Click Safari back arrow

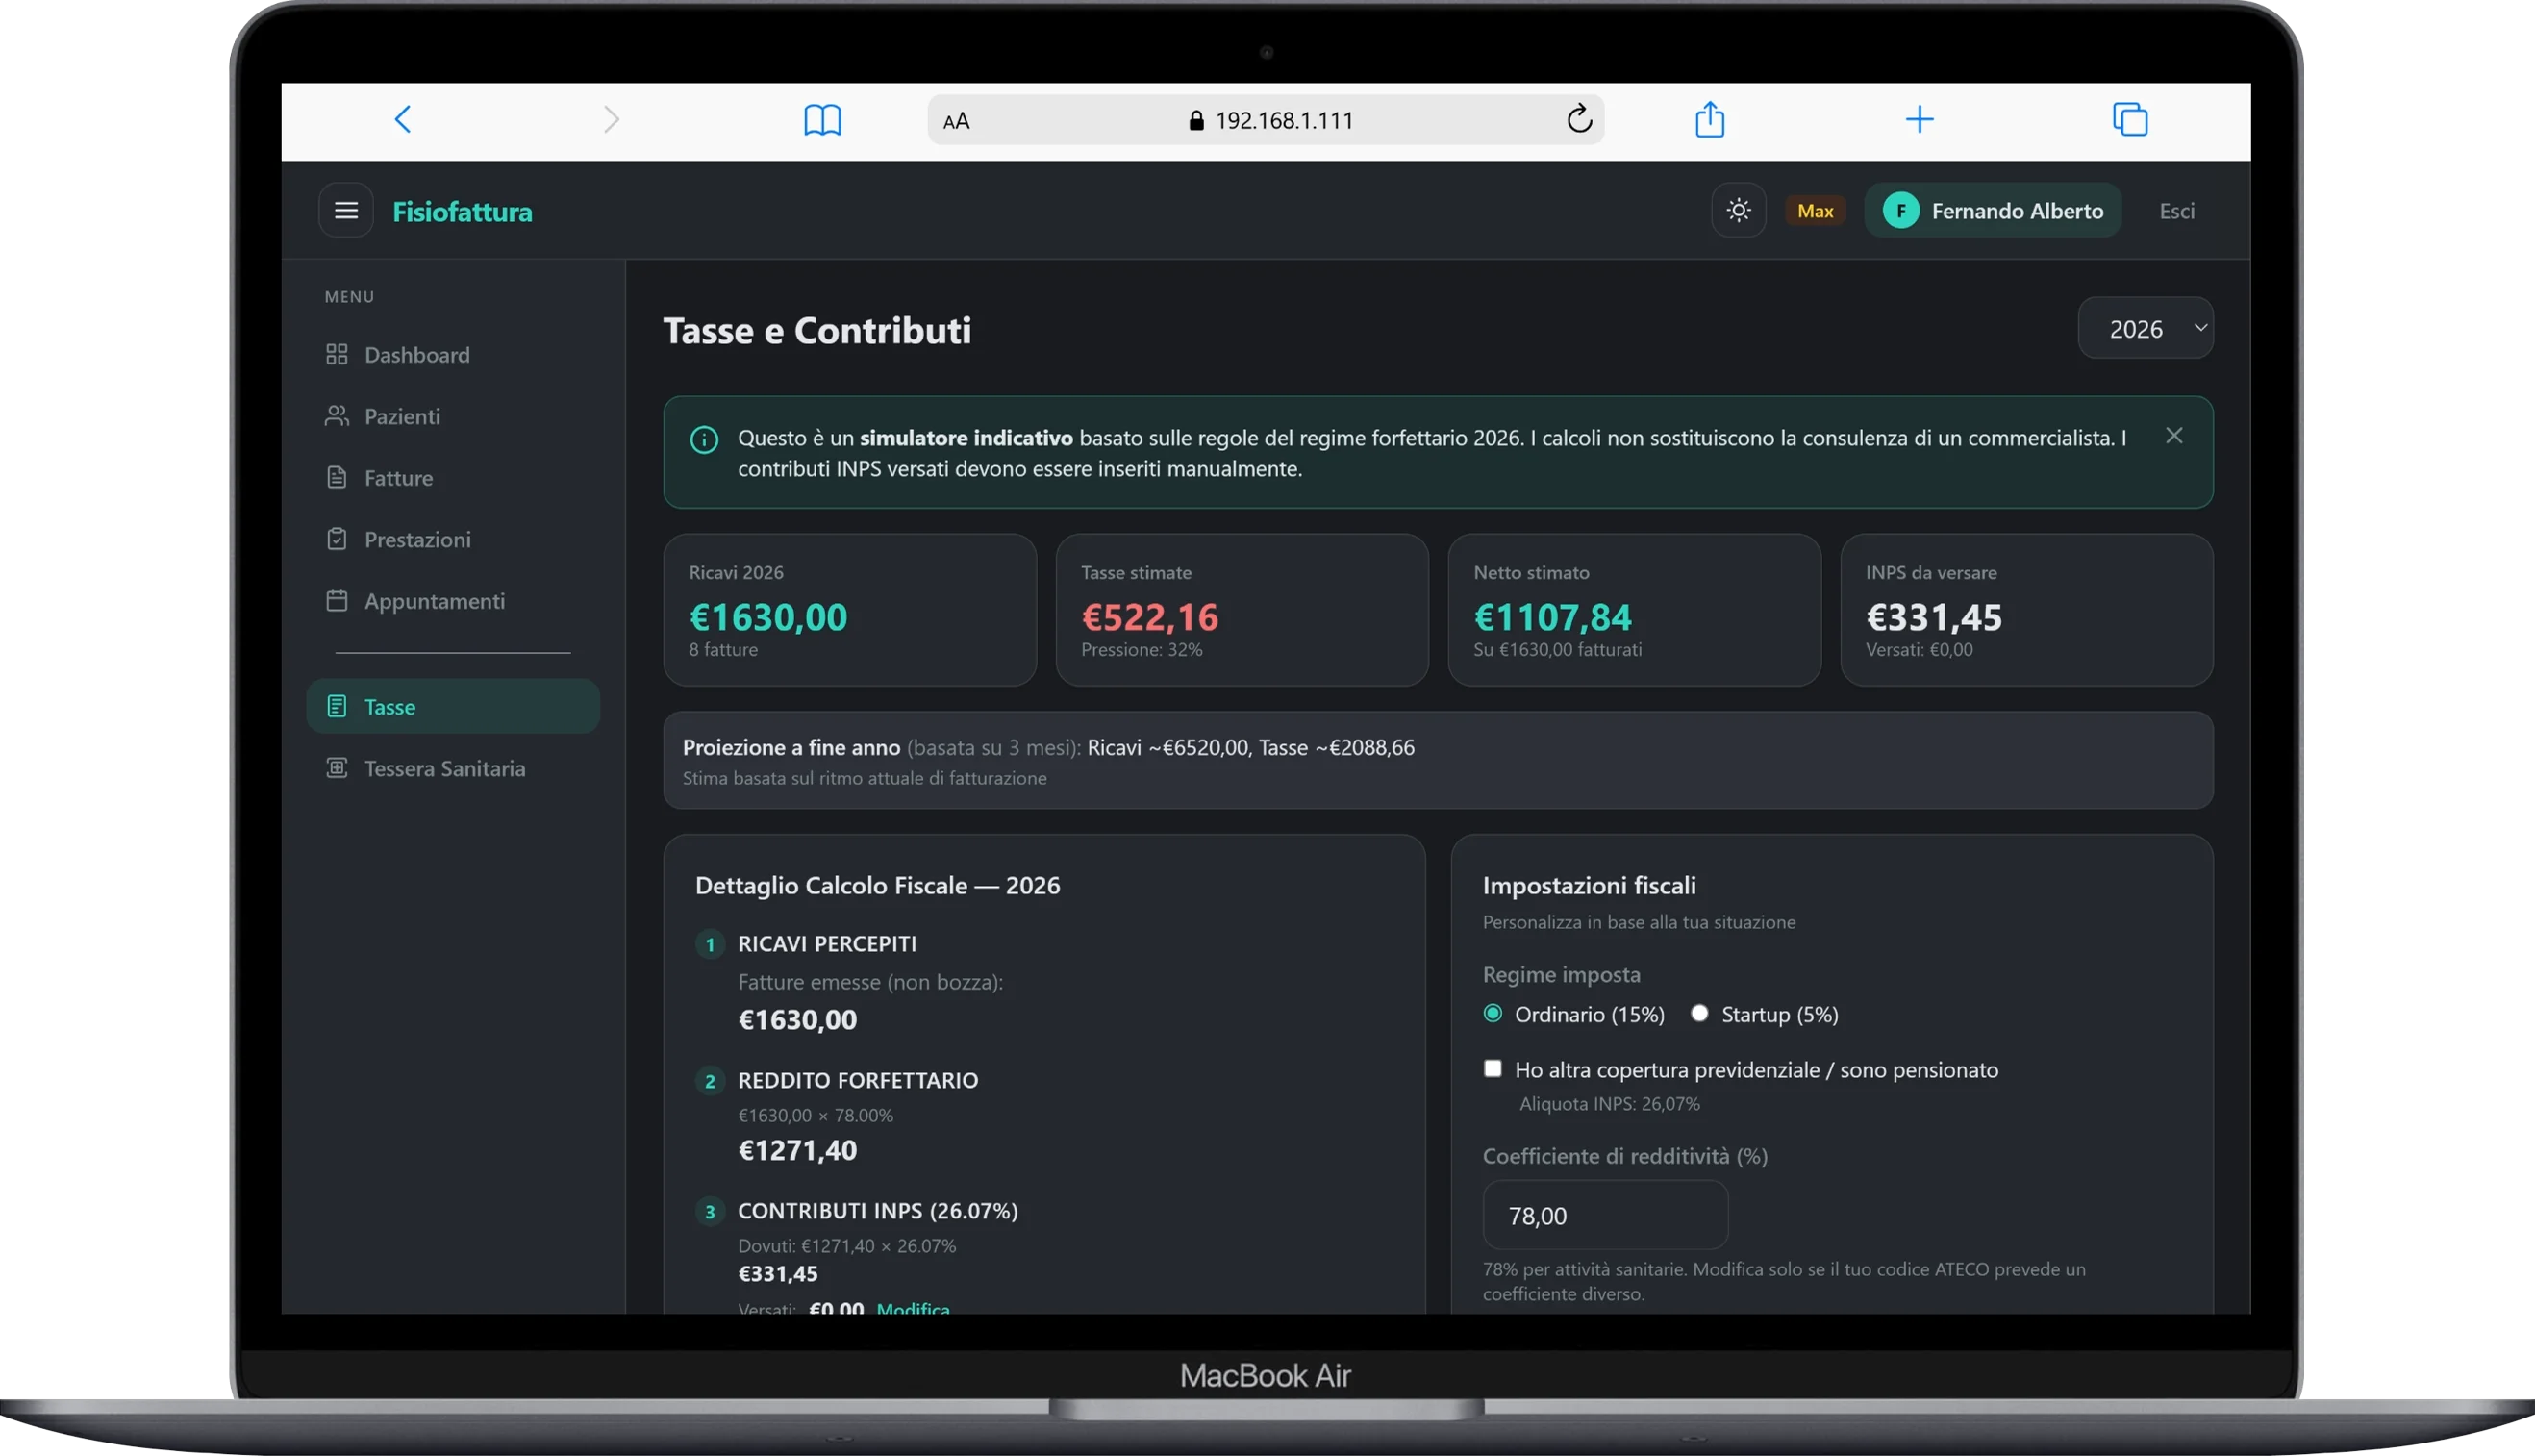(x=403, y=120)
